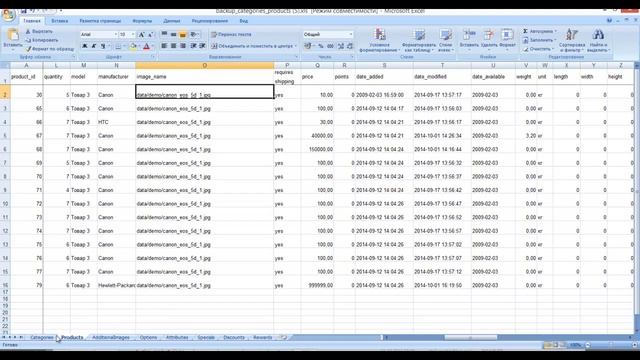Toggle underline formatting (Ч)
Screen dimensions: 640x360
[x=103, y=46]
